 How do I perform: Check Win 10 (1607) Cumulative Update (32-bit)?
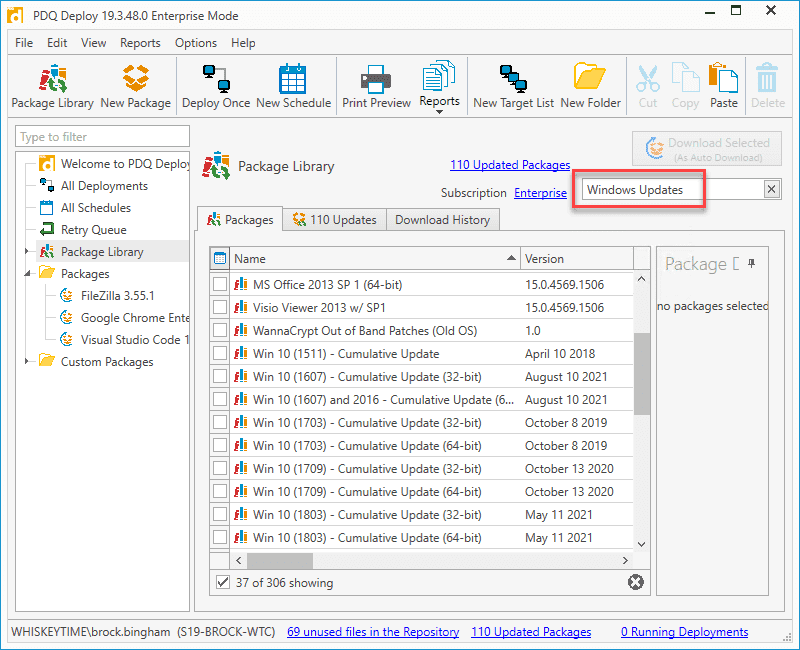coord(220,376)
